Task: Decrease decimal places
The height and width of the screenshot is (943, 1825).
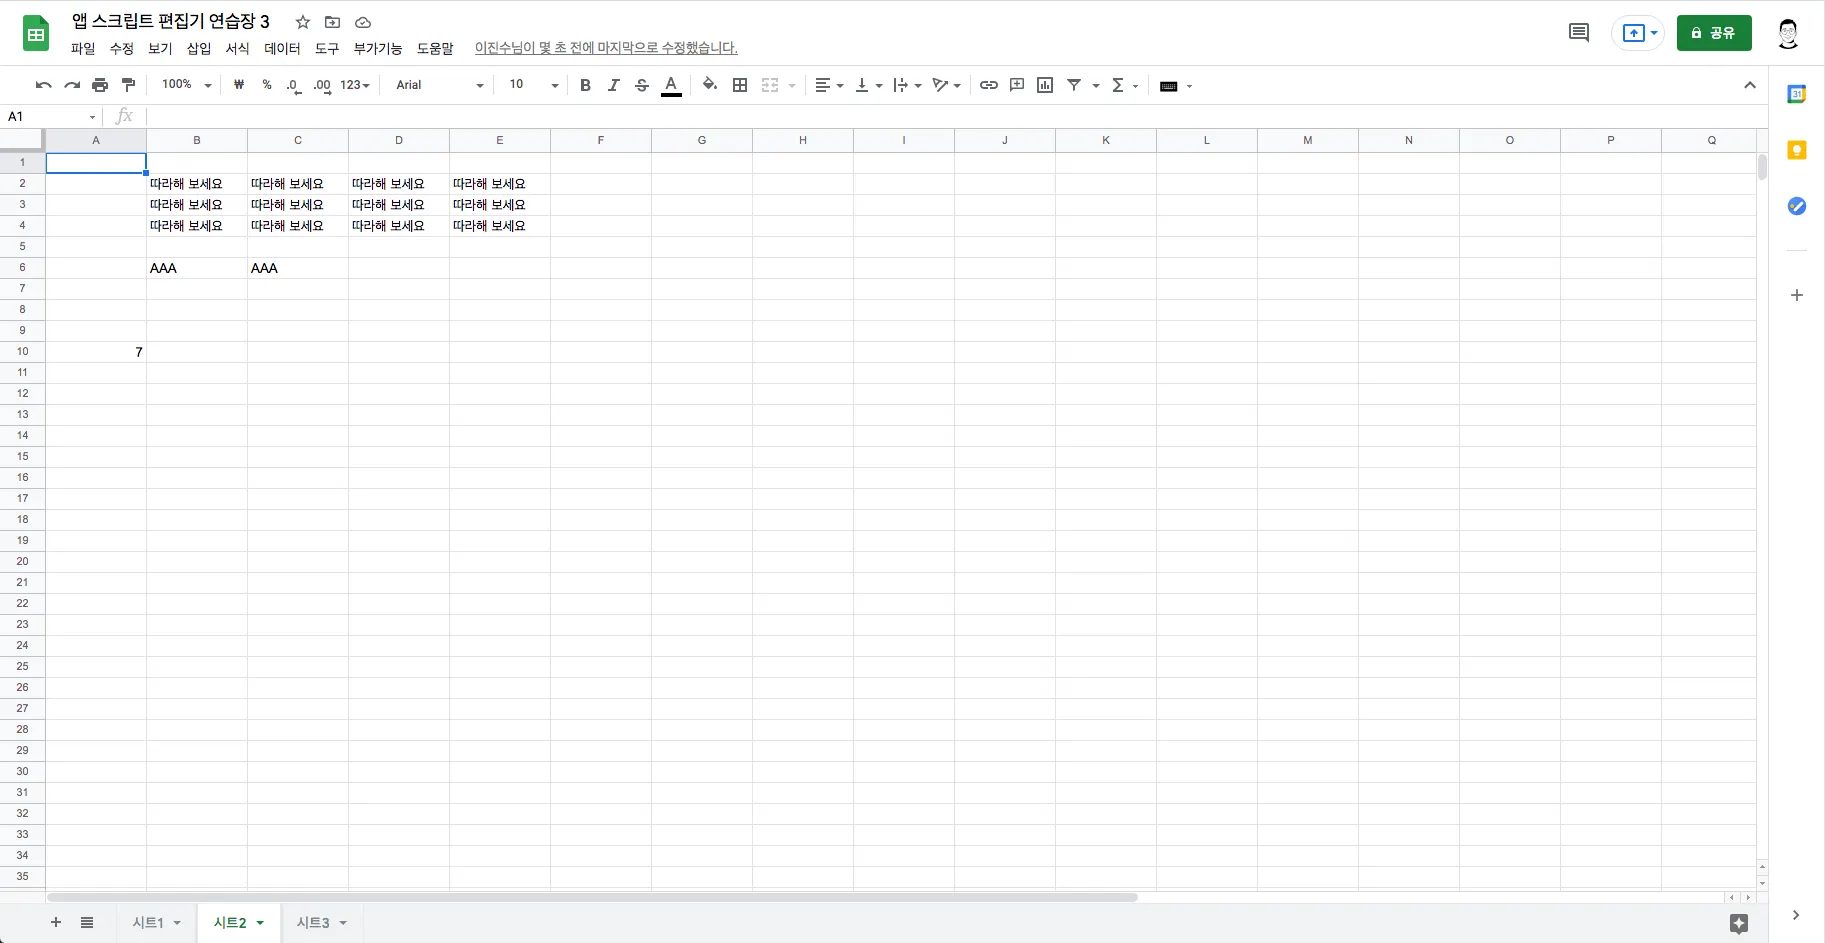Action: tap(293, 86)
